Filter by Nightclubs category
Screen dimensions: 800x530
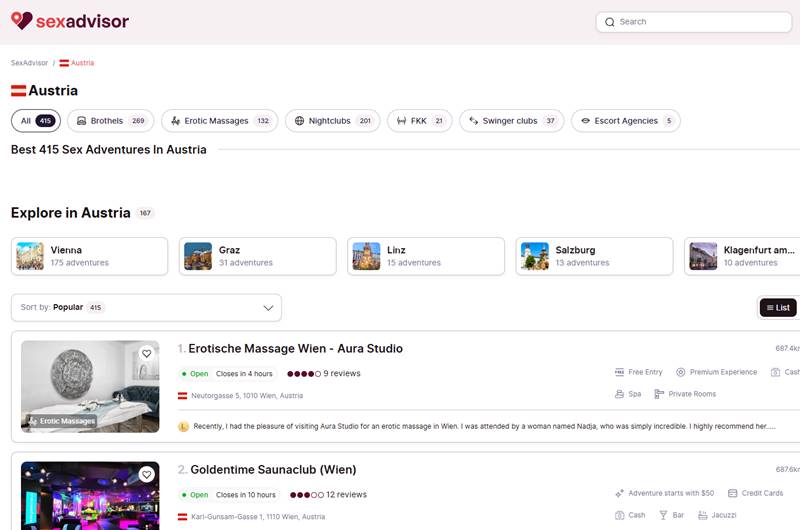pos(332,121)
